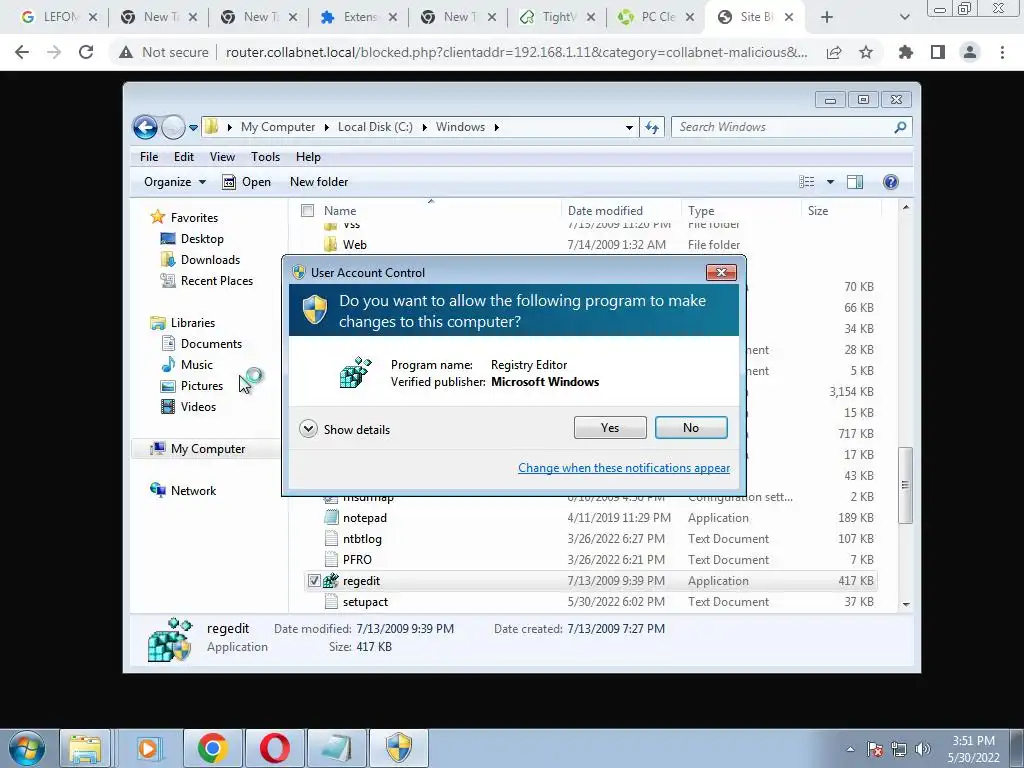
Task: Click the Explorer Back arrow button
Action: 146,127
